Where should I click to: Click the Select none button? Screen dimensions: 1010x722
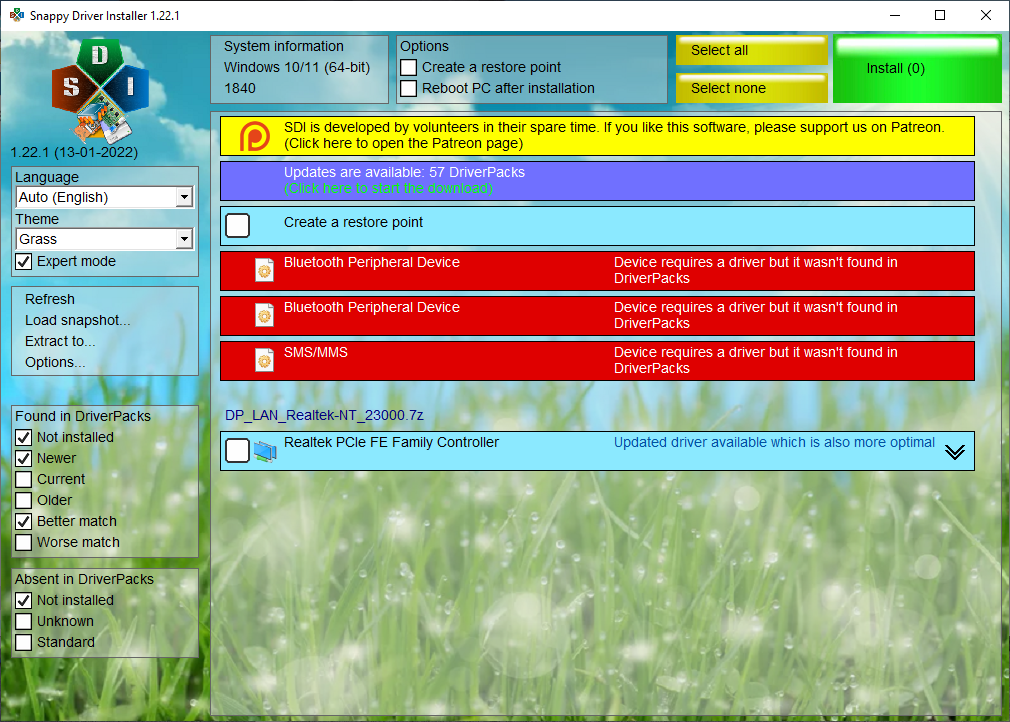pos(752,88)
